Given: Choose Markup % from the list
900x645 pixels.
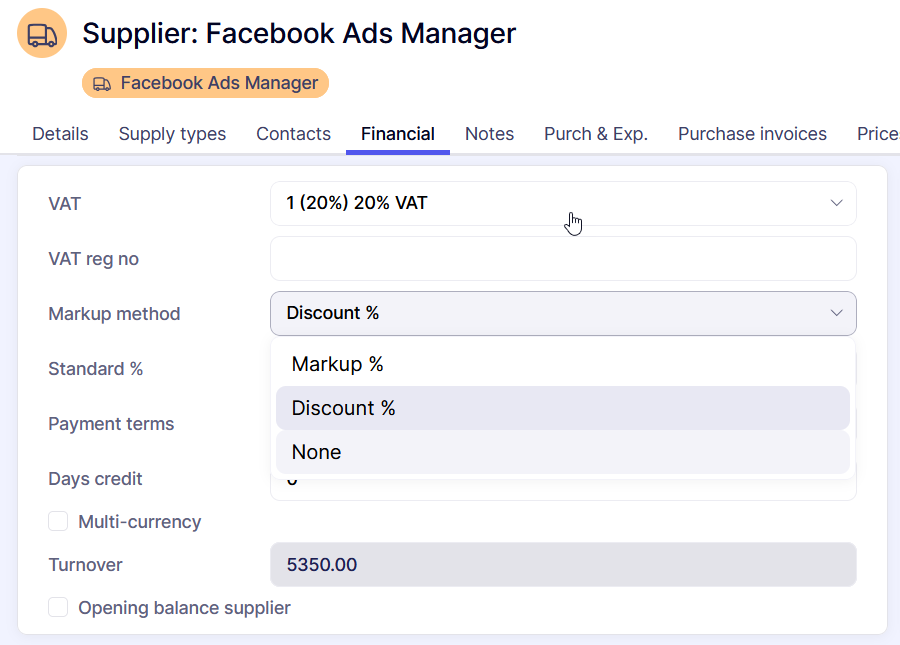Looking at the screenshot, I should 337,364.
